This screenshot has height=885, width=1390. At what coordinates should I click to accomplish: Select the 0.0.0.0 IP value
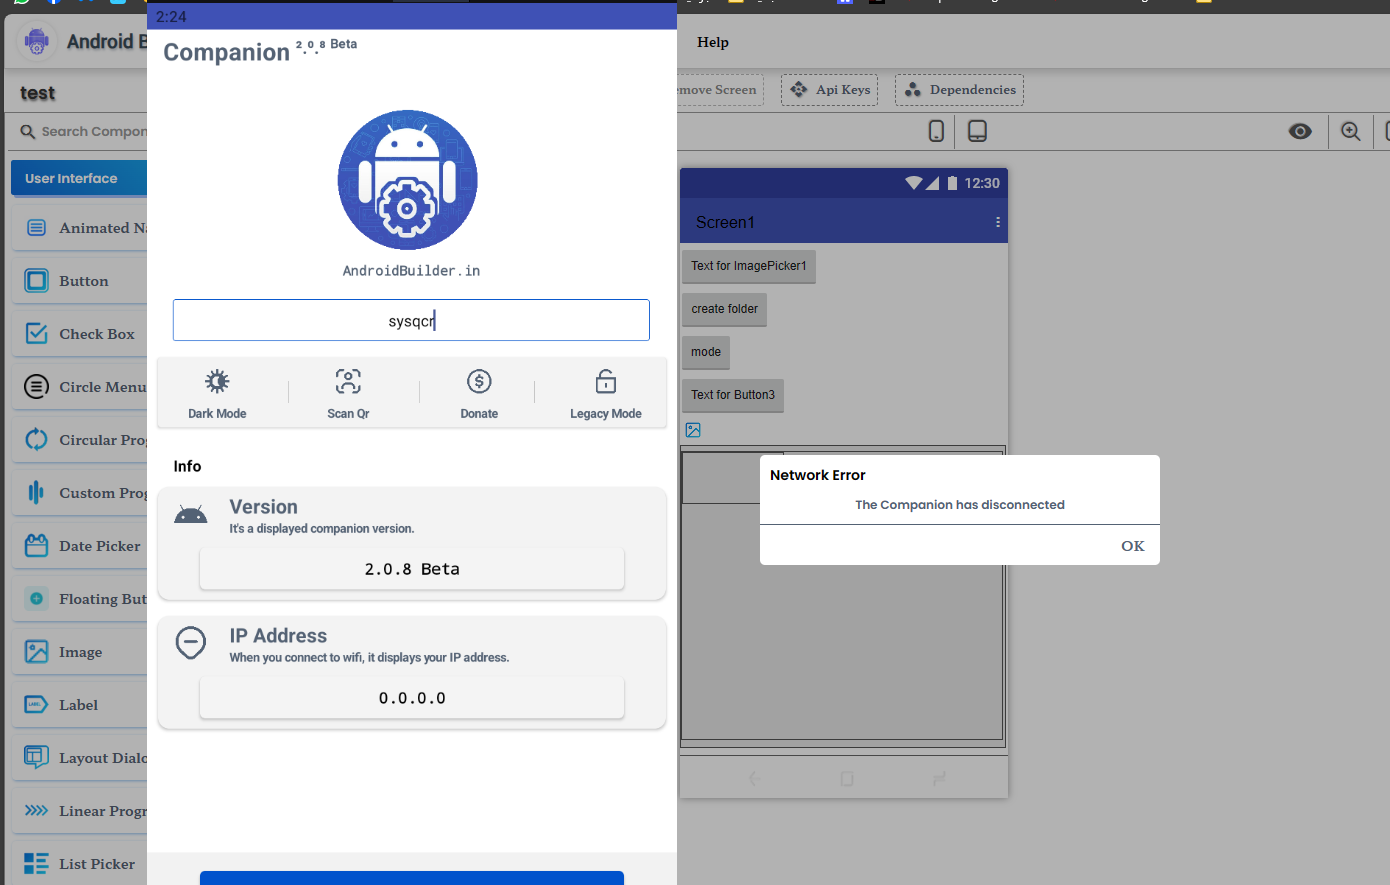tap(412, 698)
